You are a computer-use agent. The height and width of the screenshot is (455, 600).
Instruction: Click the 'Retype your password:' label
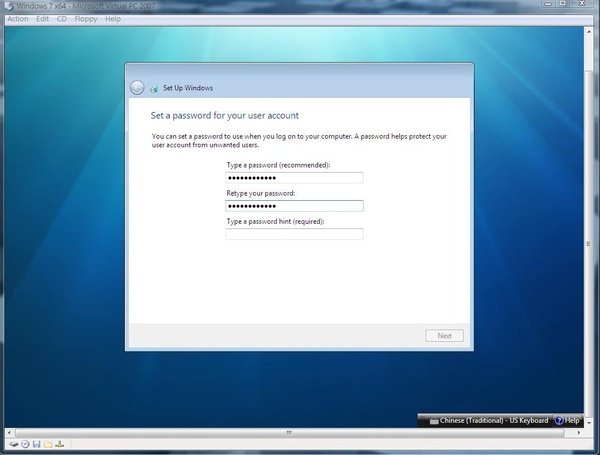click(x=261, y=193)
